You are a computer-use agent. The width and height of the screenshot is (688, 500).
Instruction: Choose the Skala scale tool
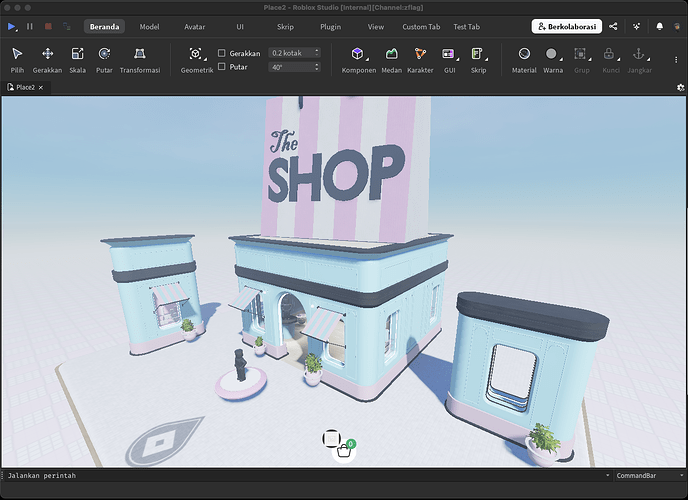(x=77, y=54)
